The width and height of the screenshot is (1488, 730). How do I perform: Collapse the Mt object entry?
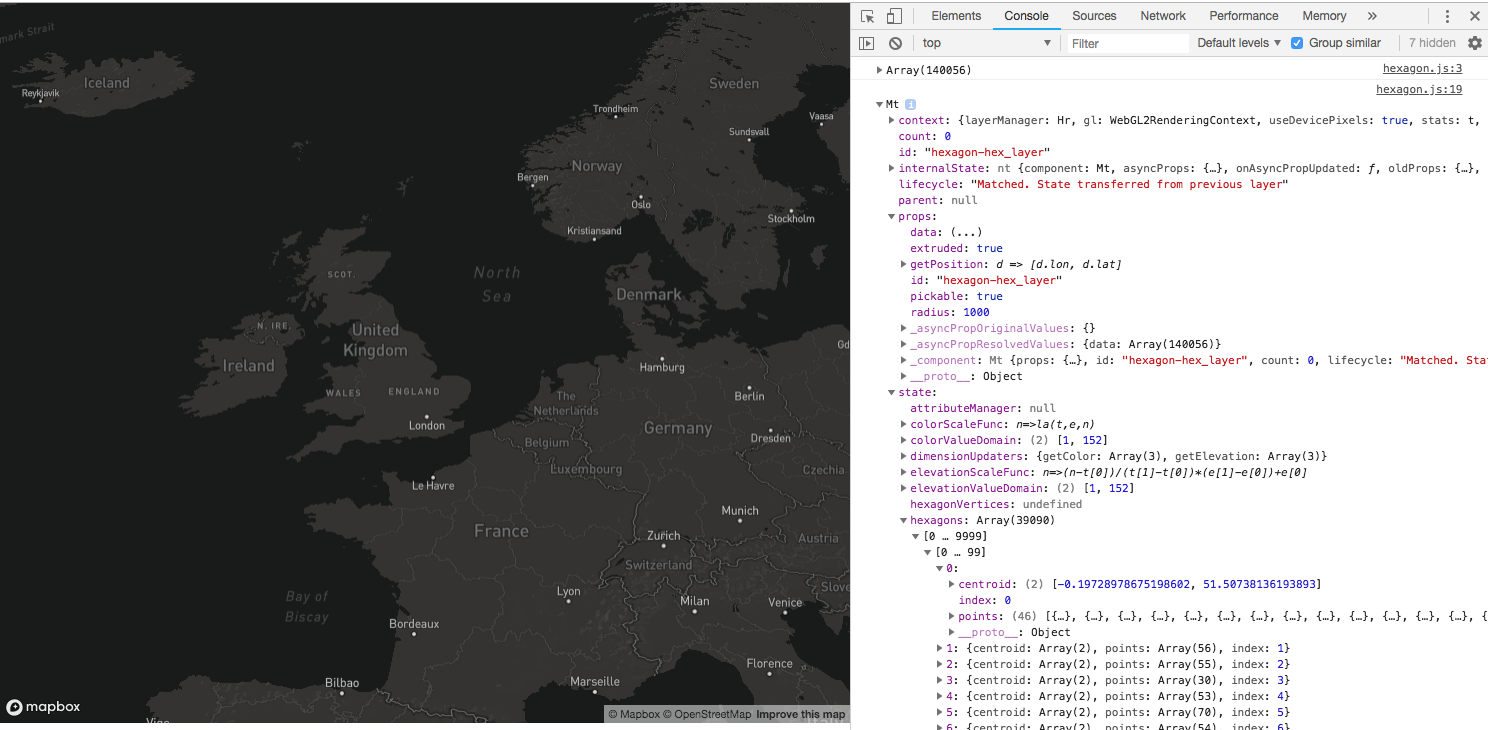(x=879, y=104)
